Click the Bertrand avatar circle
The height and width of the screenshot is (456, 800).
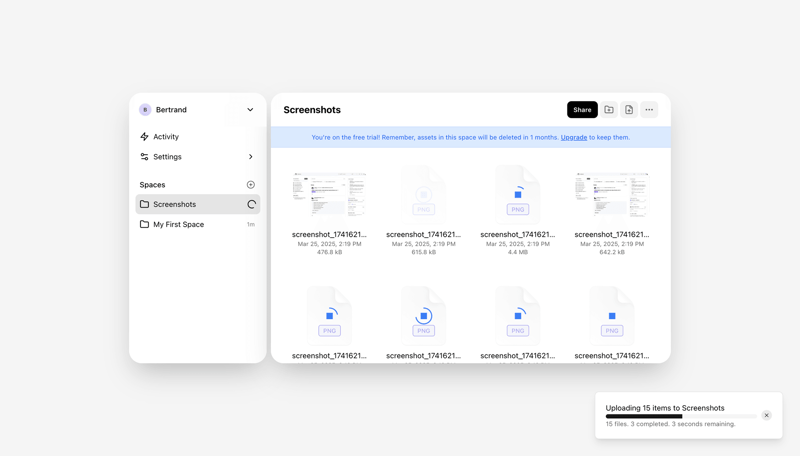click(145, 110)
